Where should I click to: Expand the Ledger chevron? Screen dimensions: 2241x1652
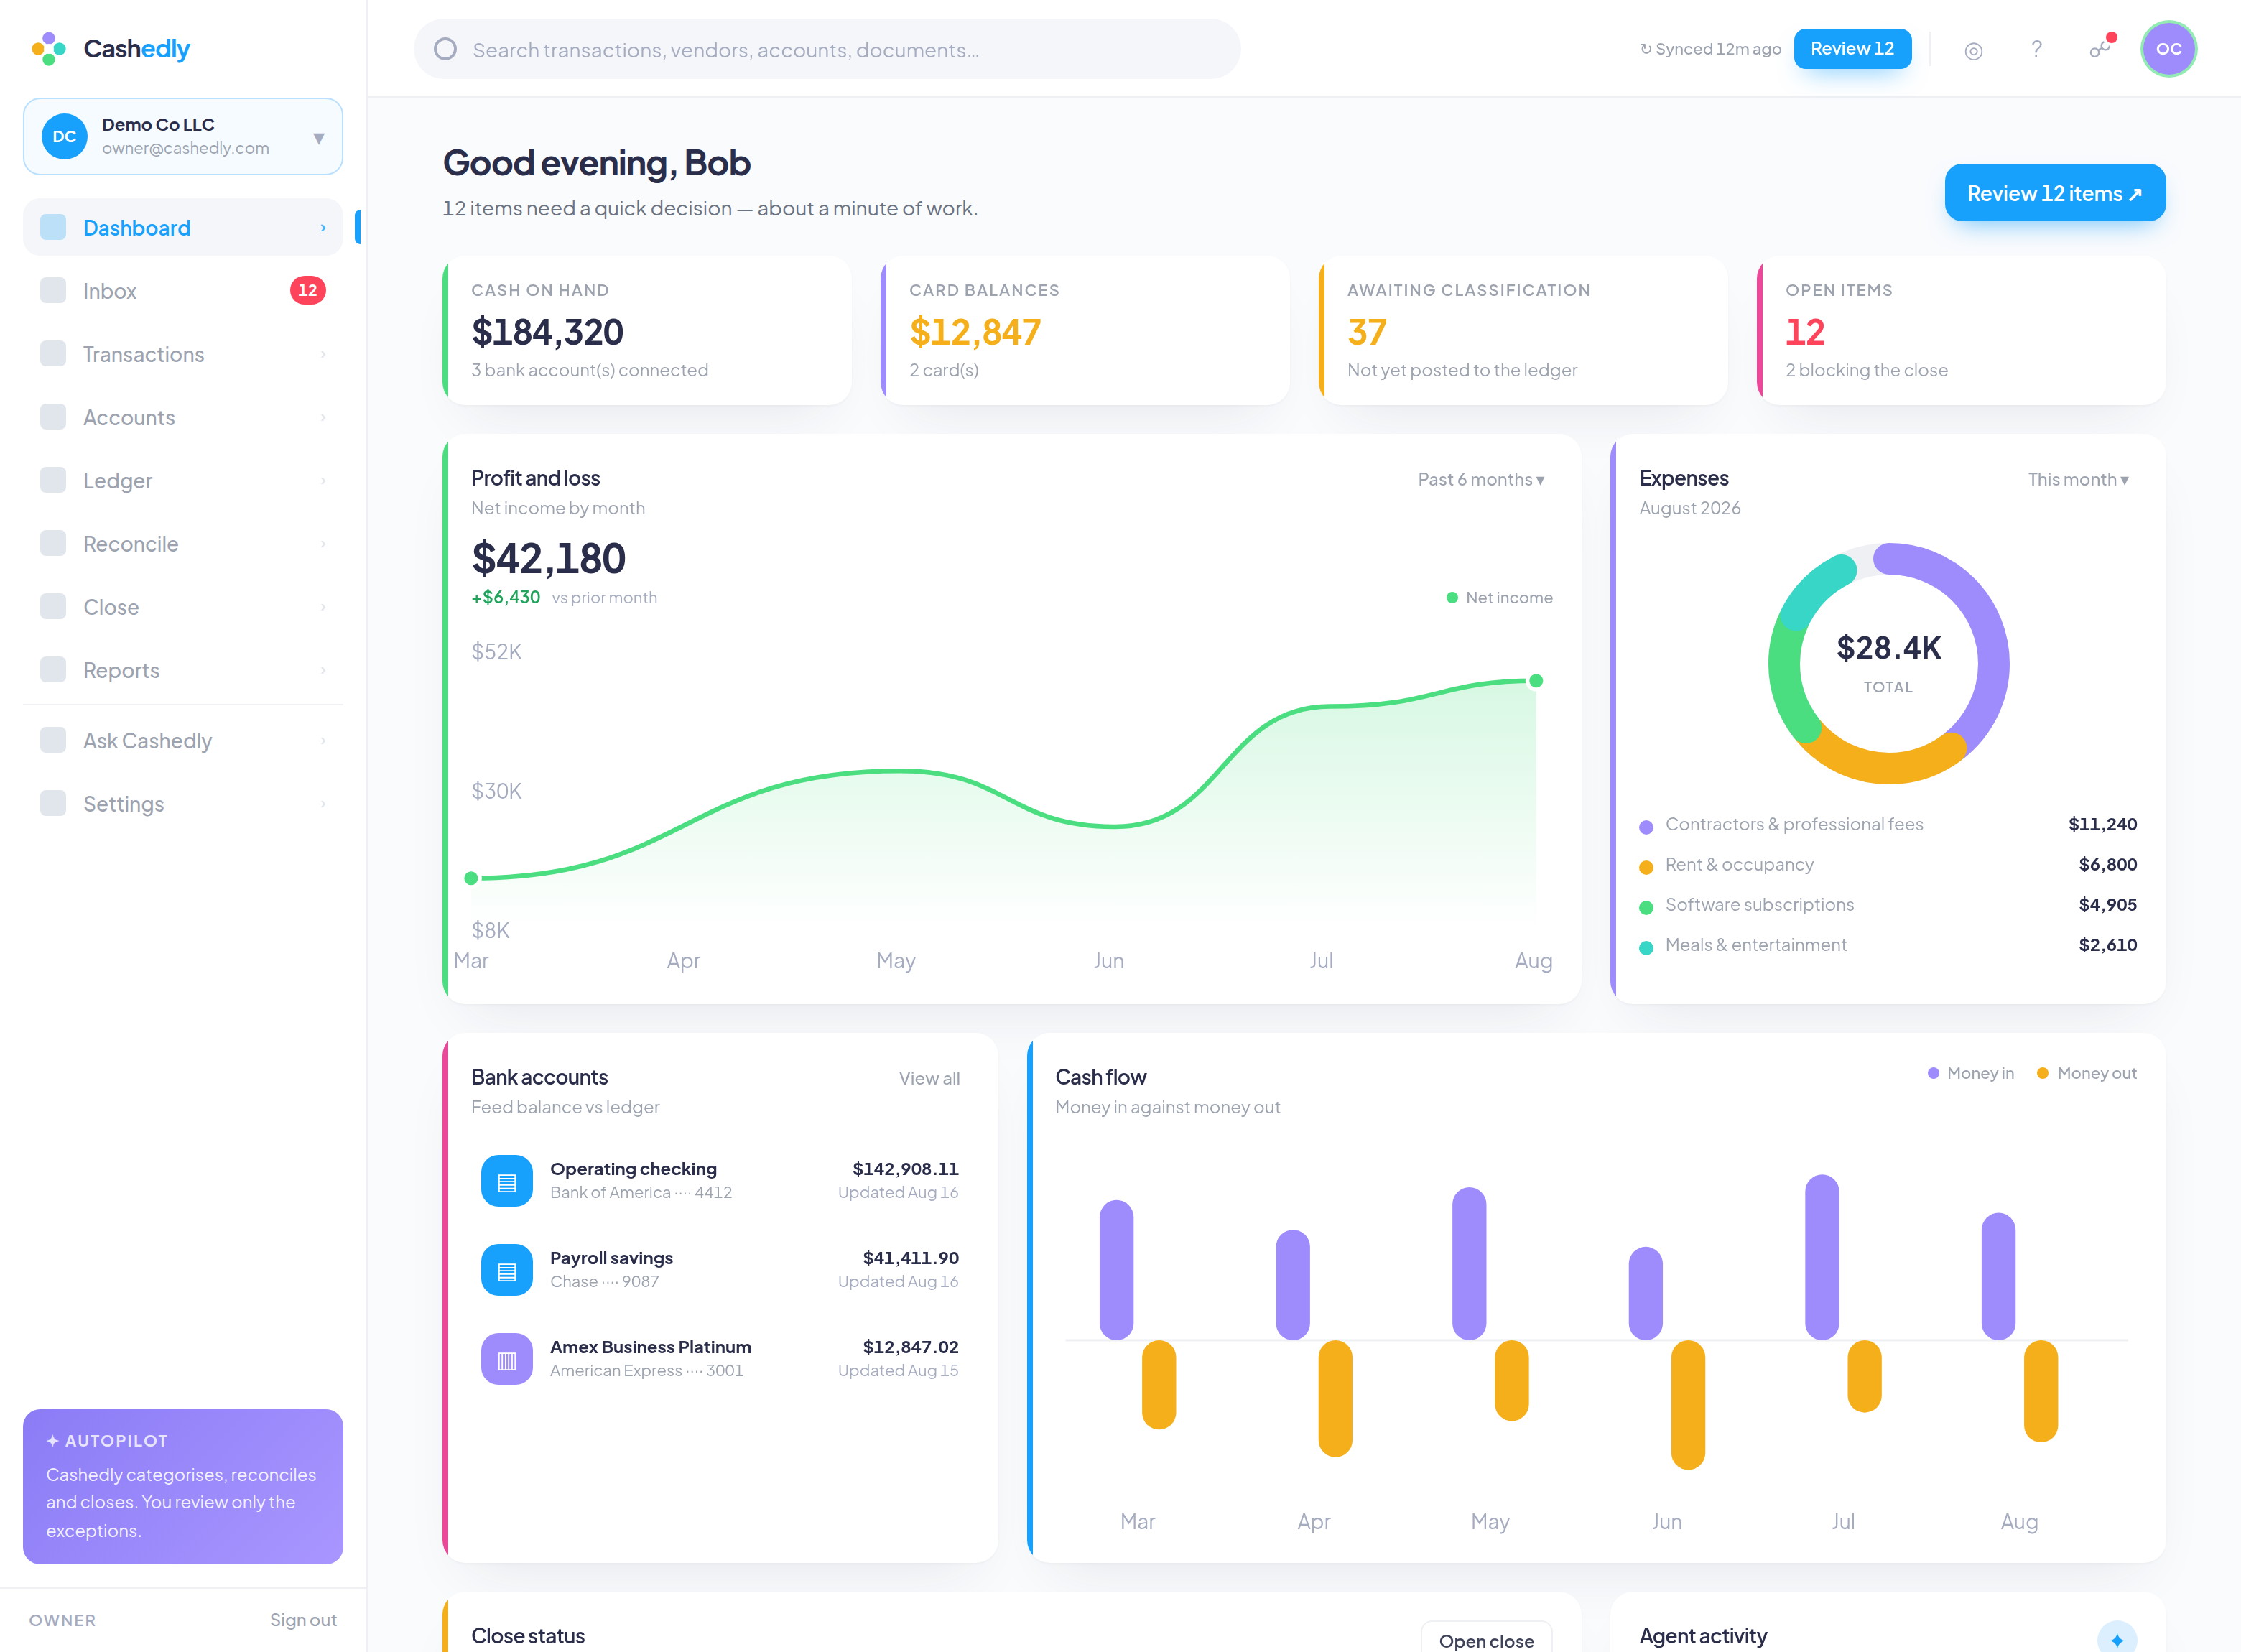(323, 480)
